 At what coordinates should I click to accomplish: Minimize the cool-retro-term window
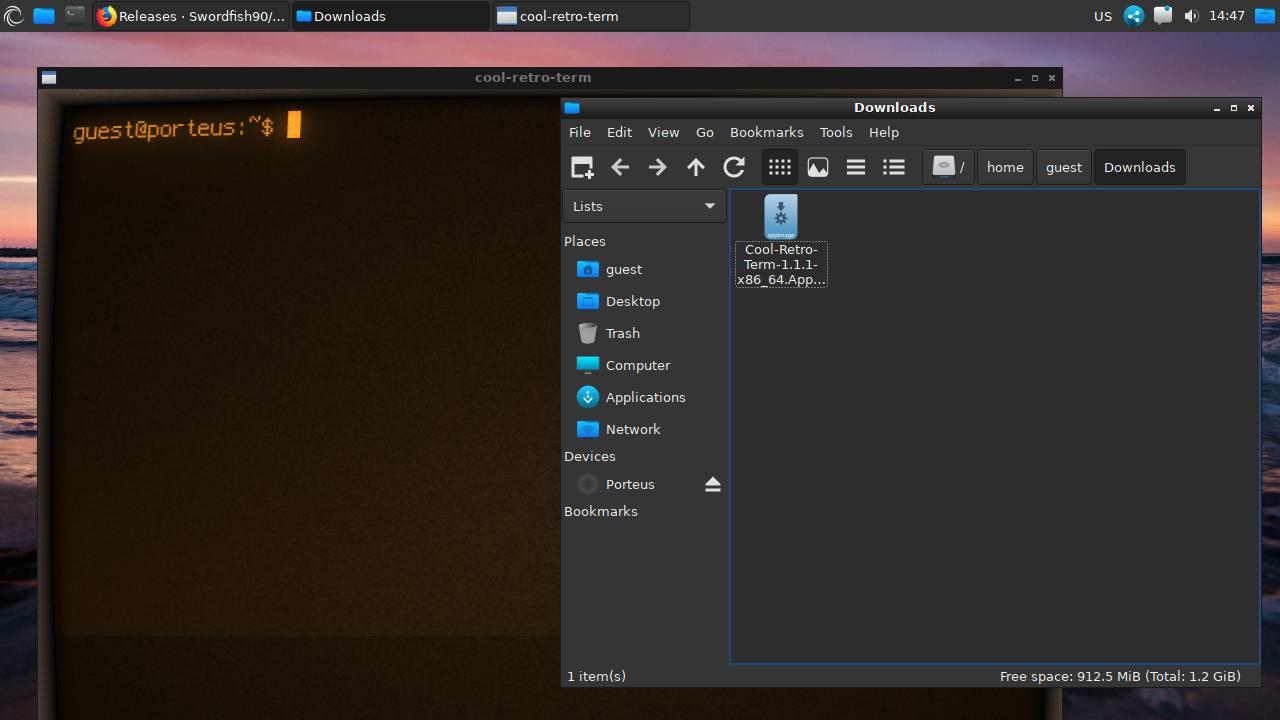coord(1018,78)
